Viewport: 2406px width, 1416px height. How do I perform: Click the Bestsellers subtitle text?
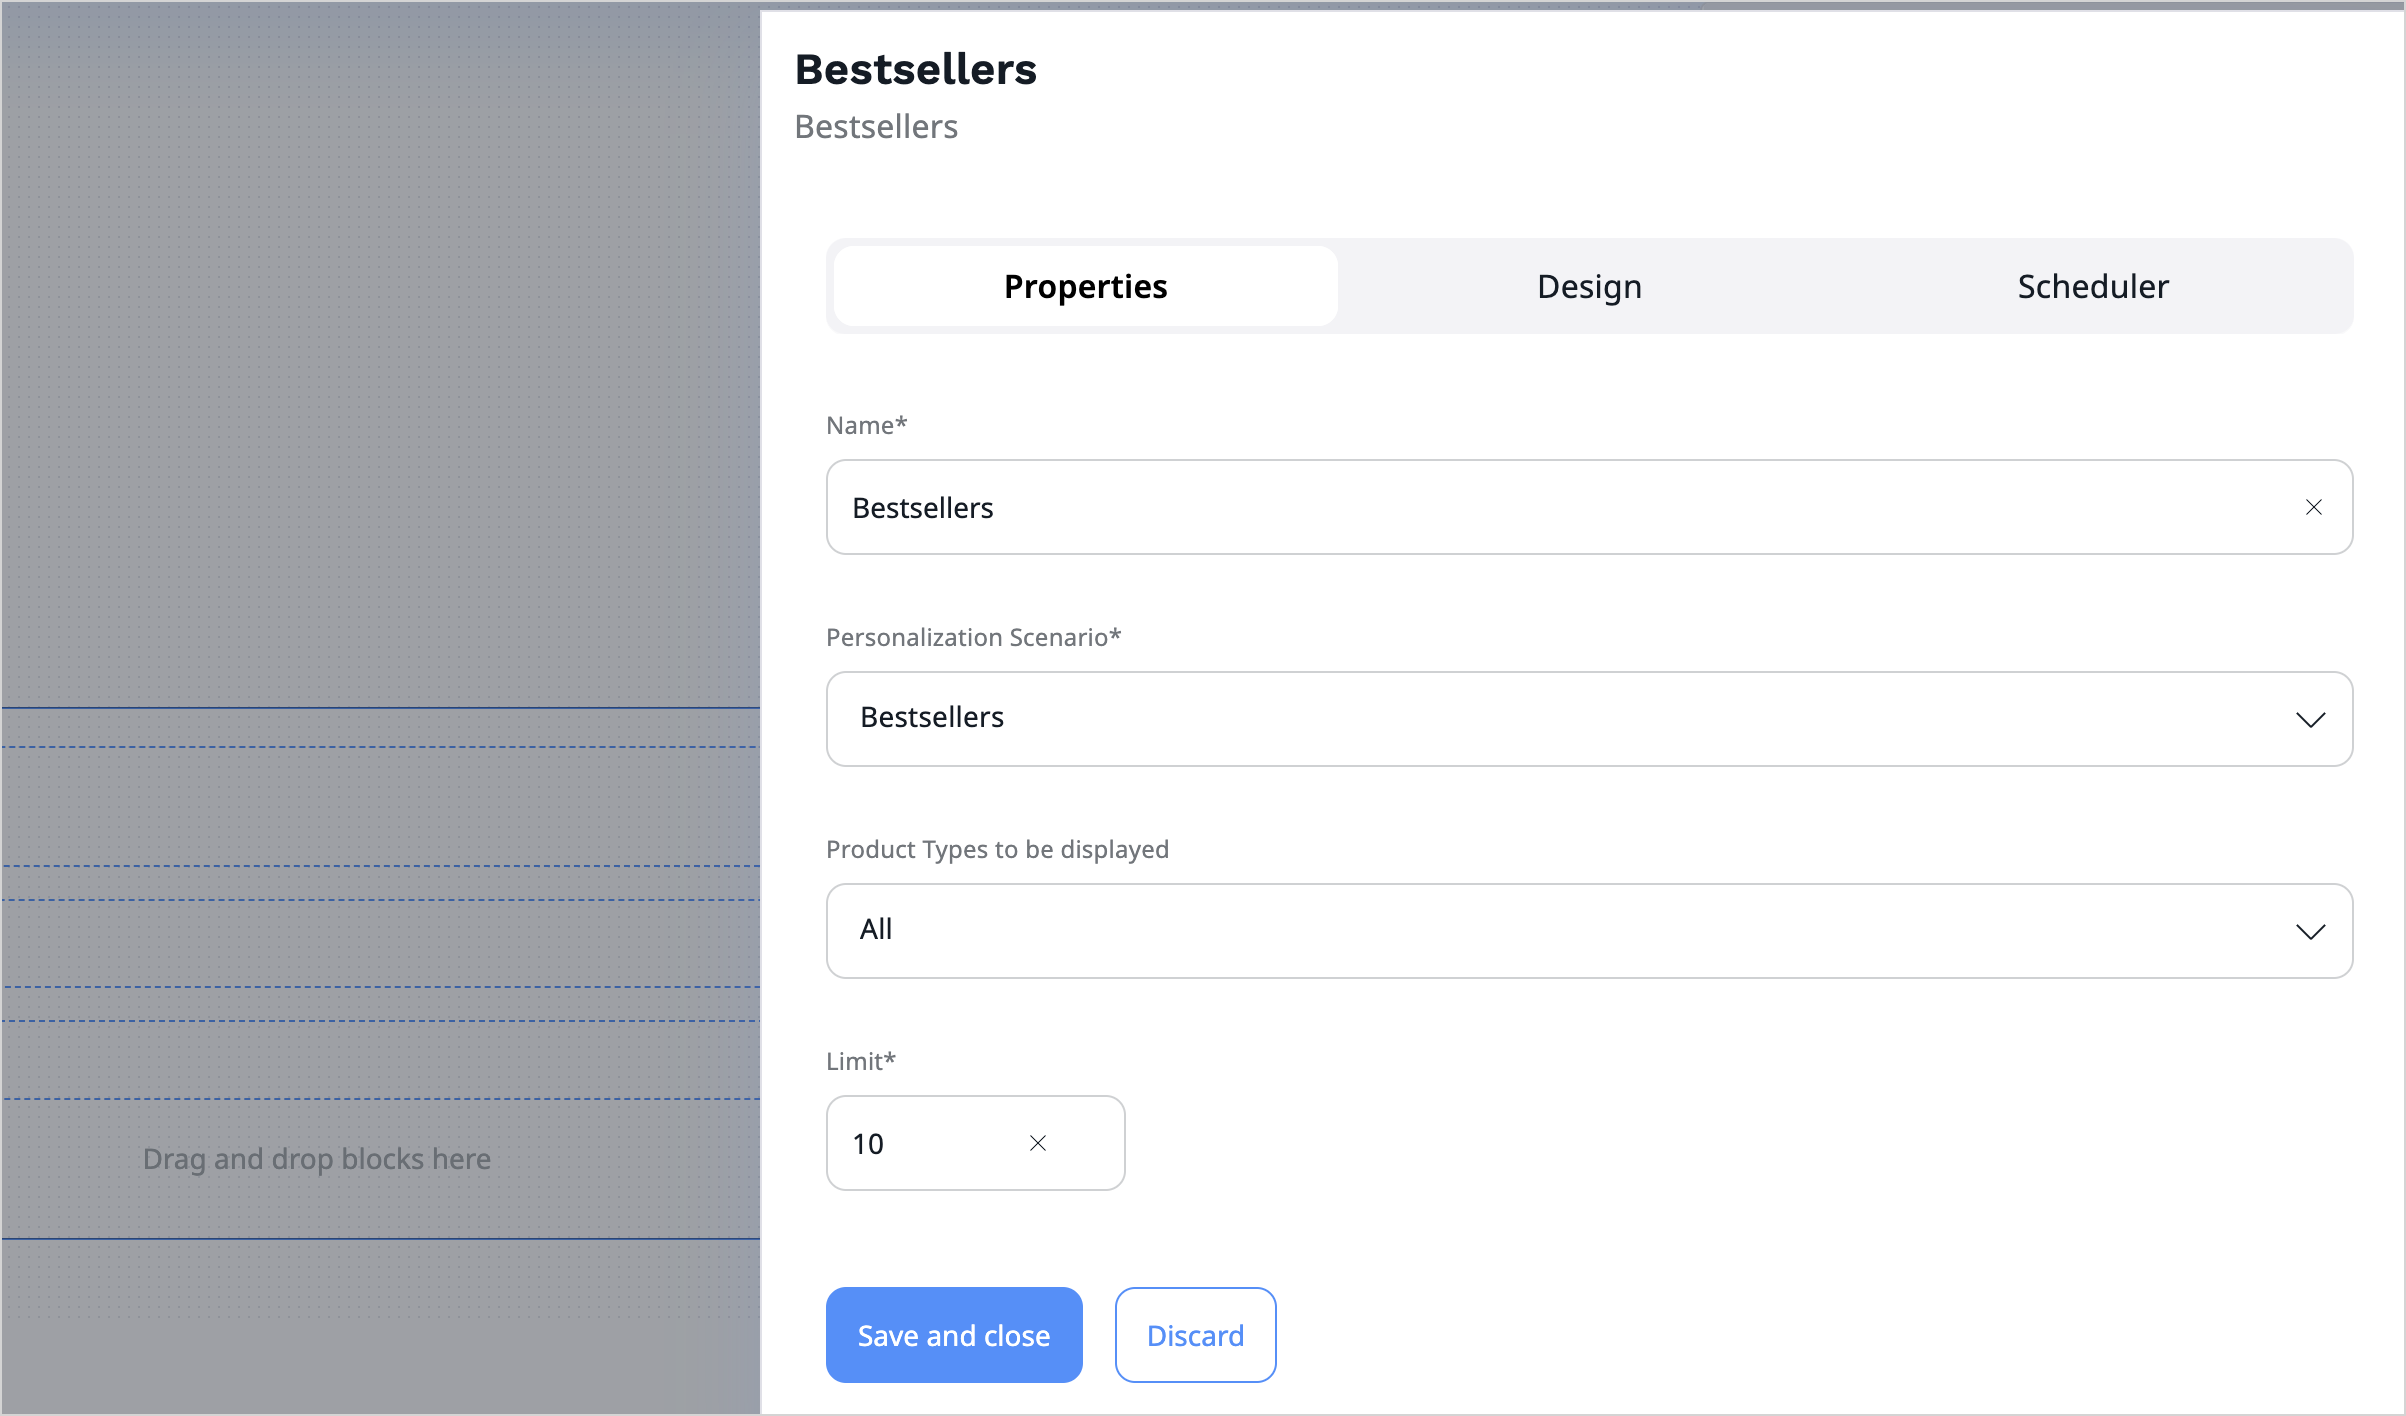(x=875, y=126)
